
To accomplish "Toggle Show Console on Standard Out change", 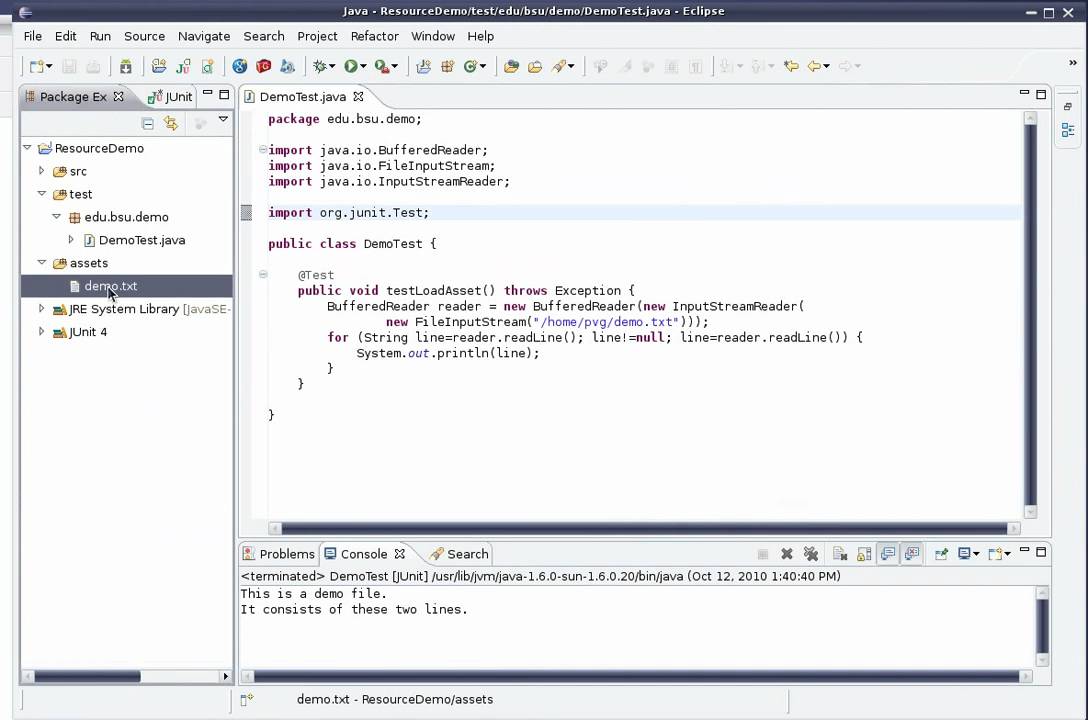I will pyautogui.click(x=888, y=554).
